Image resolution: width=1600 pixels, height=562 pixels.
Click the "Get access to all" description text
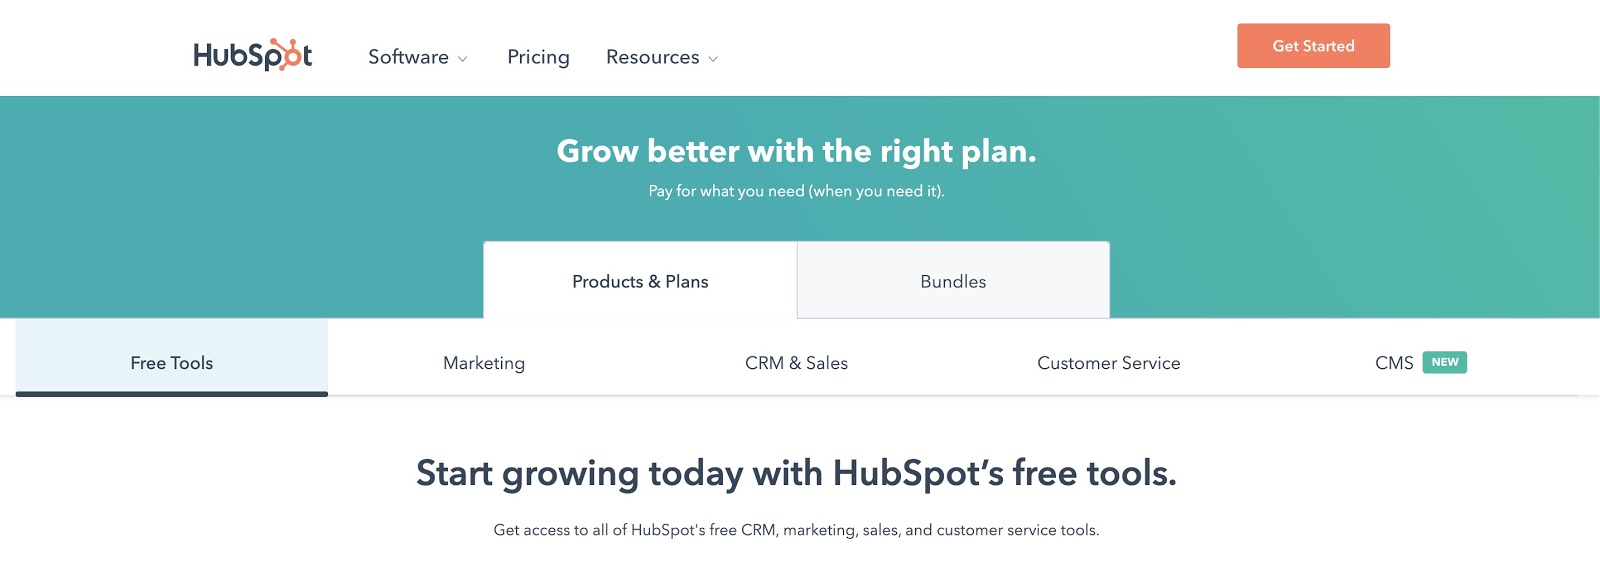[x=796, y=530]
